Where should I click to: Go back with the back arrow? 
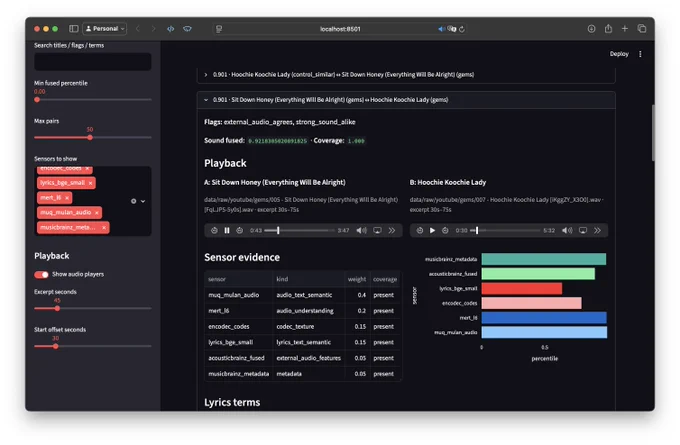point(138,29)
